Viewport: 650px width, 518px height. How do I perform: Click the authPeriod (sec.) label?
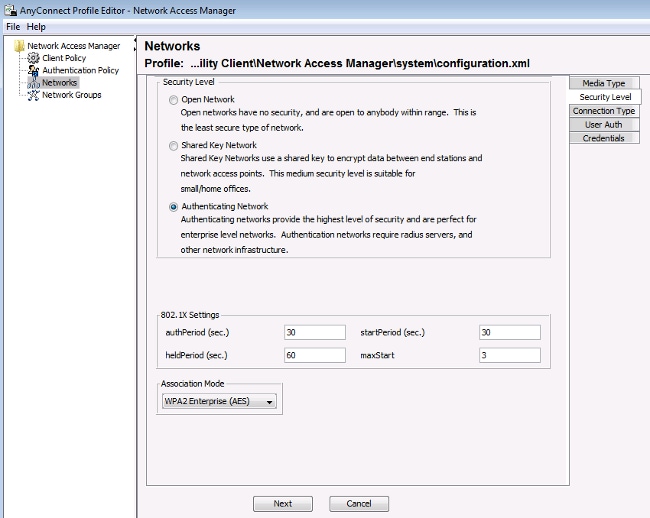[197, 332]
